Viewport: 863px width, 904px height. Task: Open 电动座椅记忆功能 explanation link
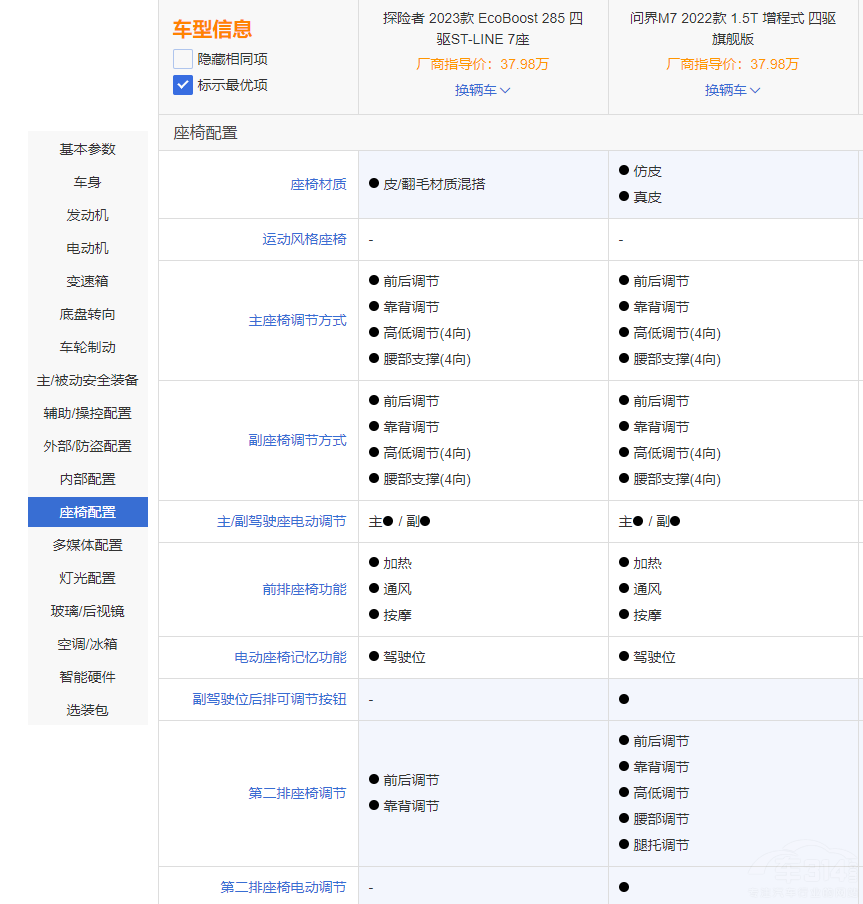290,658
